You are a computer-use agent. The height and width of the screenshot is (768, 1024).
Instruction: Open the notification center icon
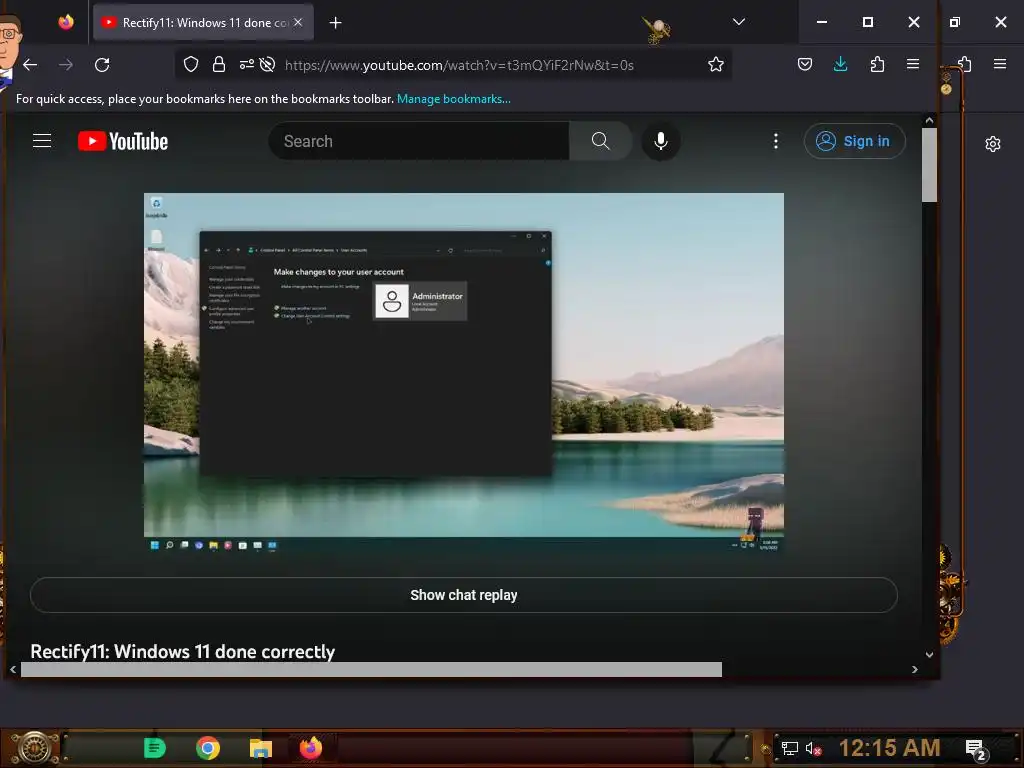coord(976,749)
